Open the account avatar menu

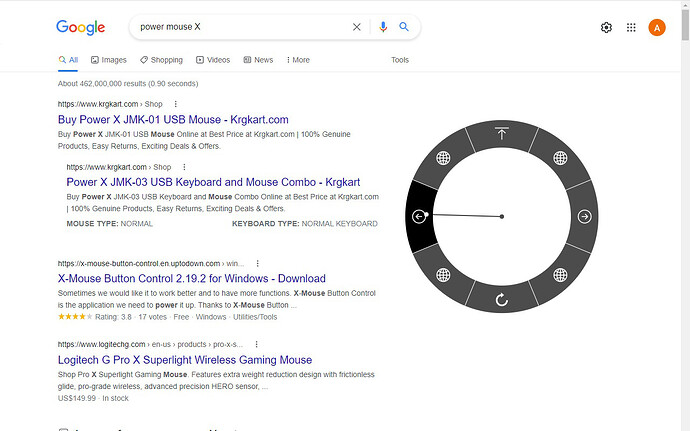click(657, 28)
